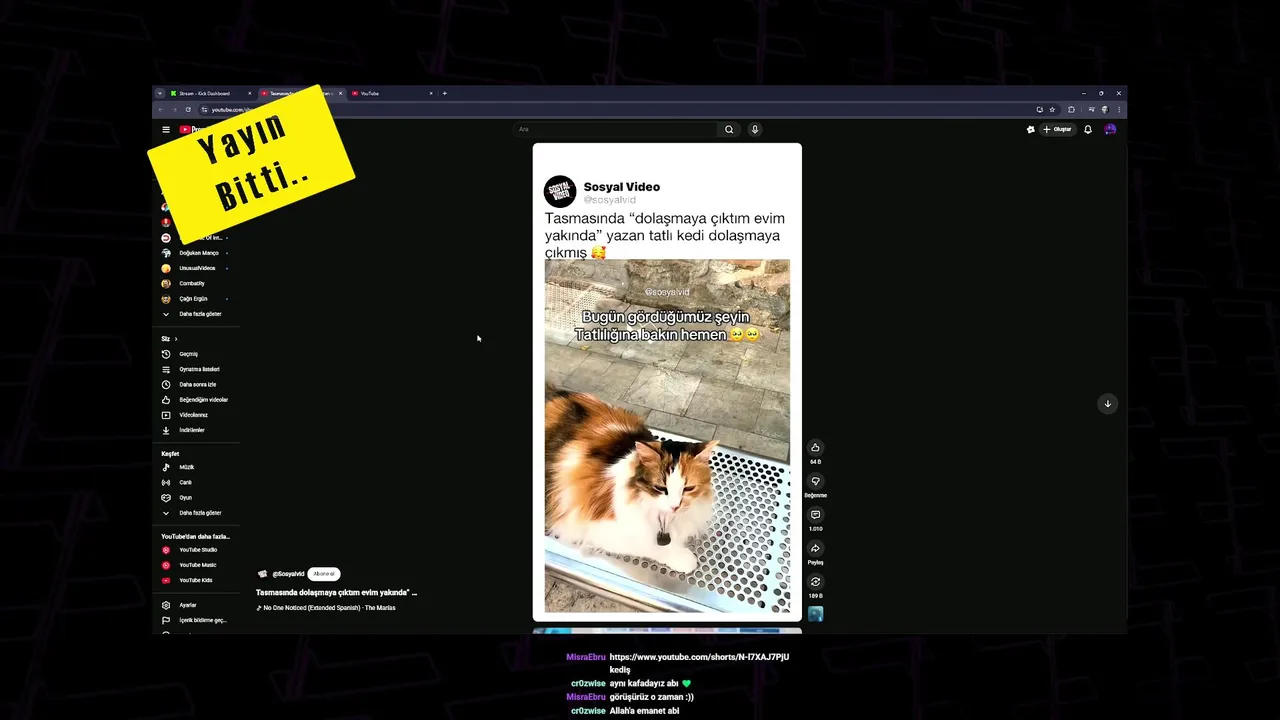This screenshot has height=720, width=1280.
Task: Click the search magnifier button
Action: 729,129
